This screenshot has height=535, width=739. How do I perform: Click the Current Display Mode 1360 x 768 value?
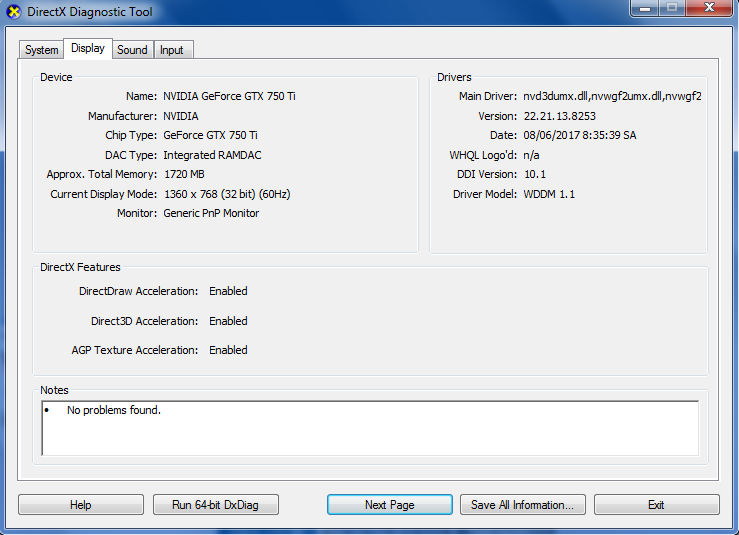(227, 194)
